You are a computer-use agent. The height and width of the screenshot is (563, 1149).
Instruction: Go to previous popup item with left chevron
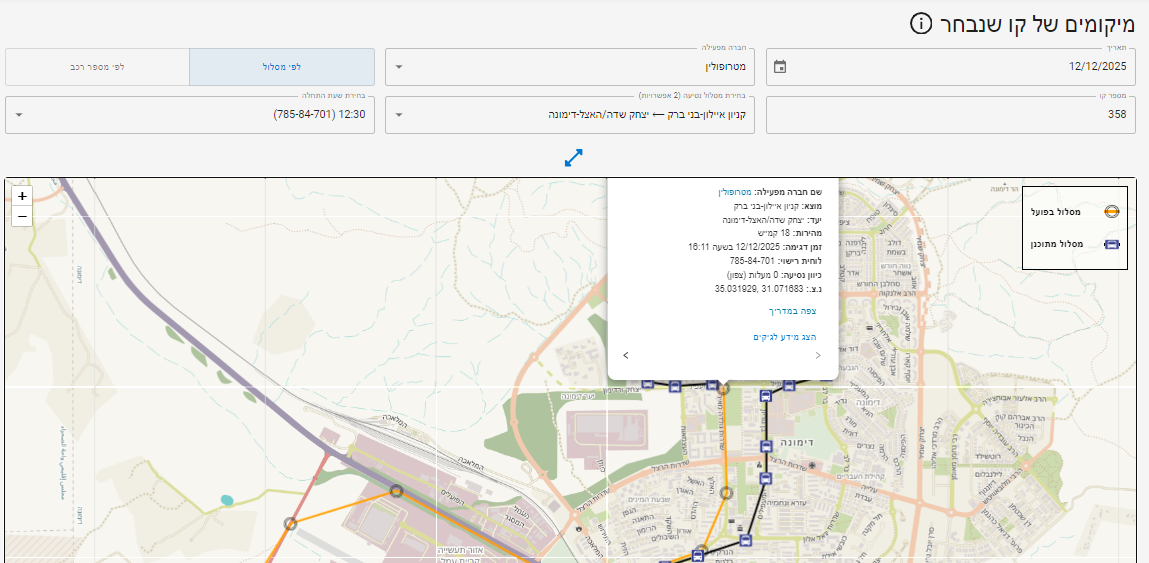[x=626, y=355]
